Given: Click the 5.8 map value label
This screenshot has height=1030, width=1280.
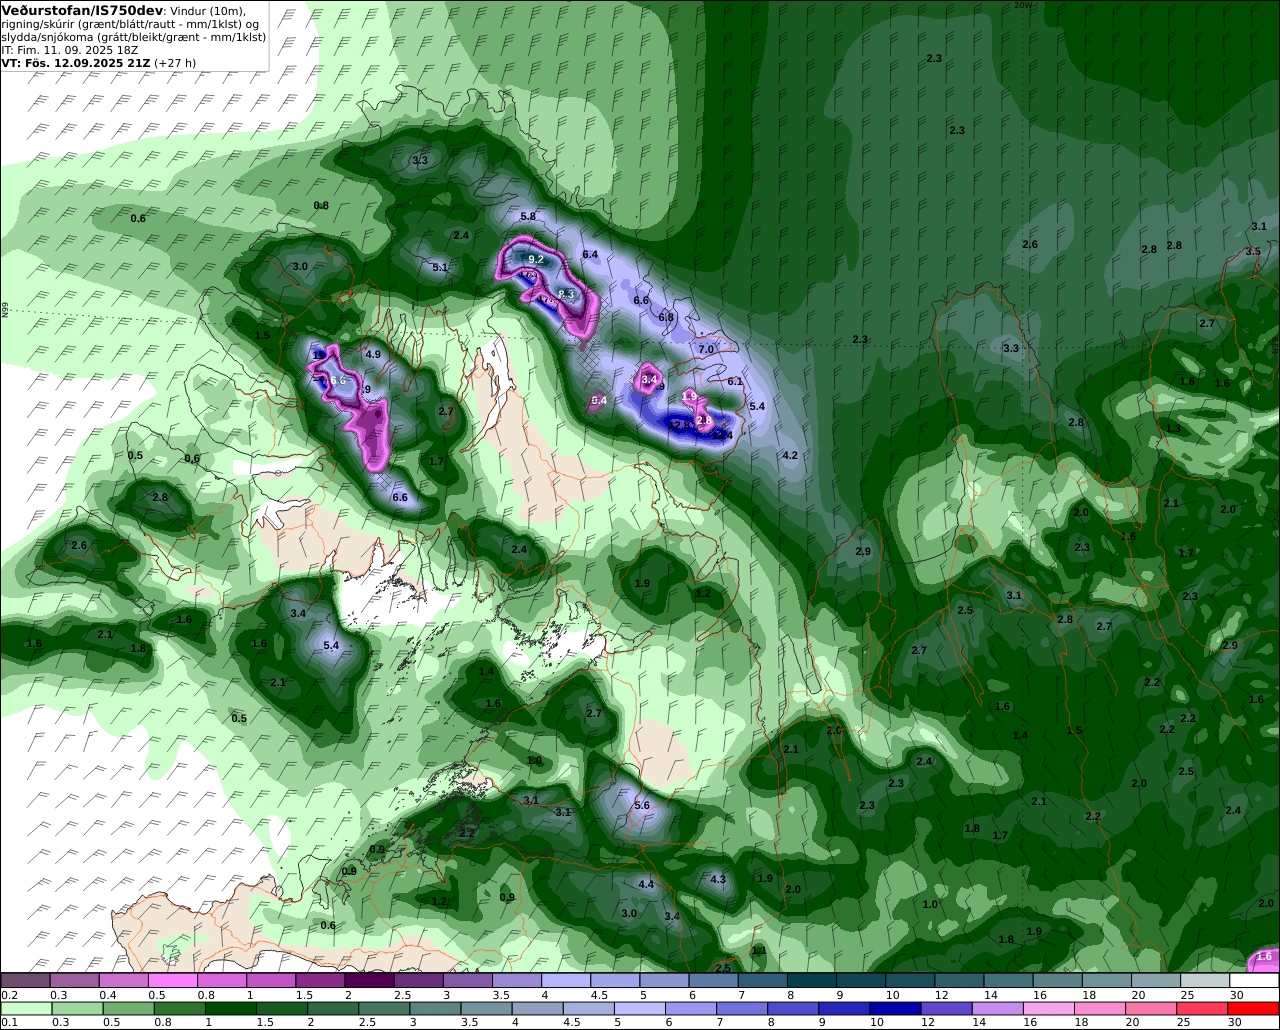Looking at the screenshot, I should click(x=528, y=216).
